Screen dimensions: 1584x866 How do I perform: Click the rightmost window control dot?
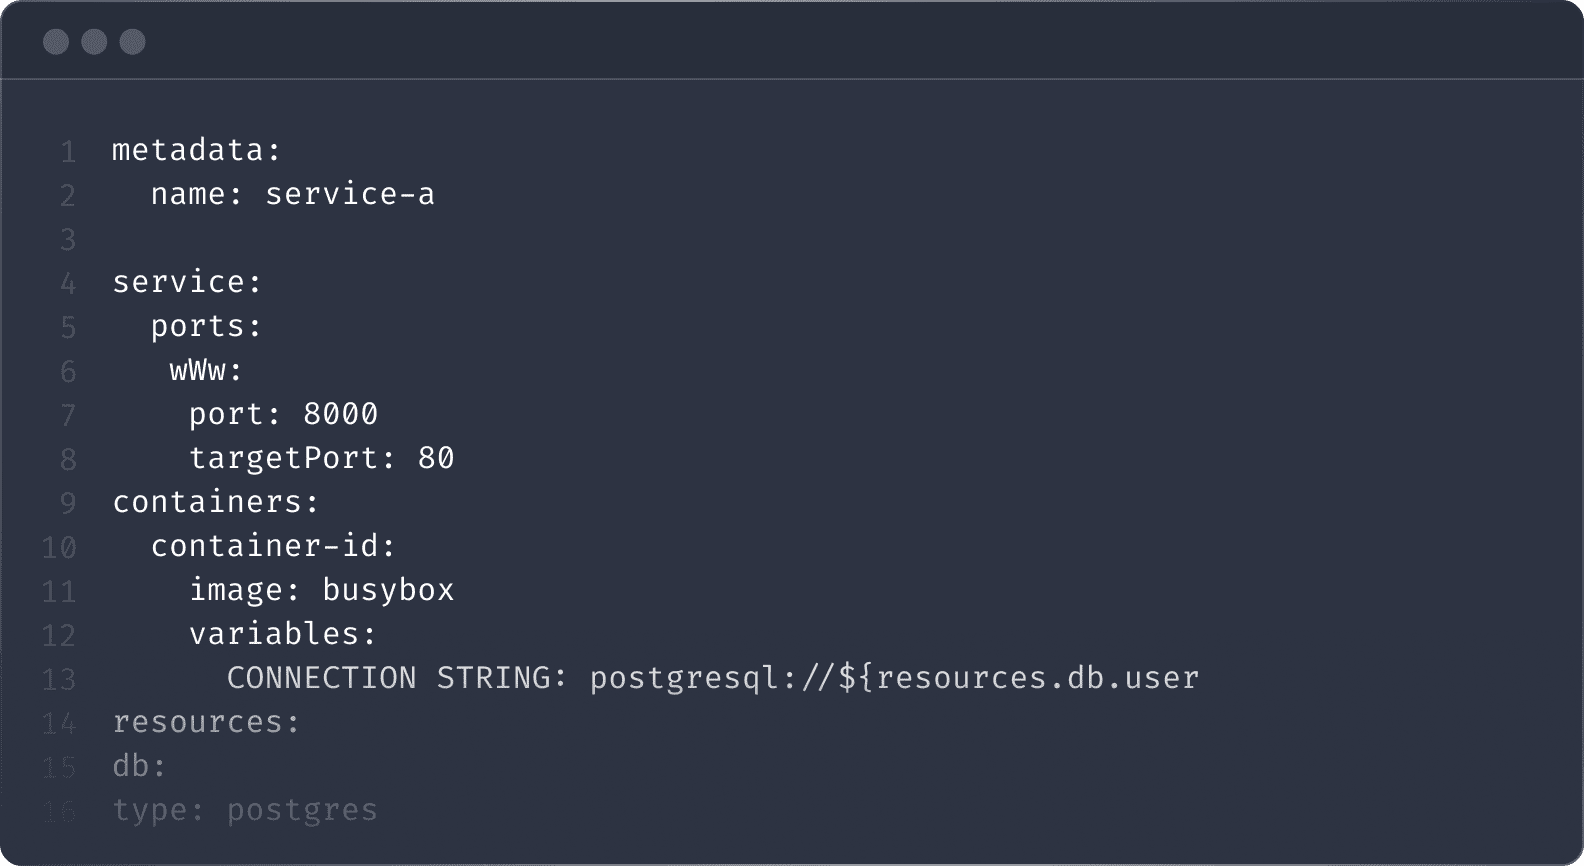132,42
